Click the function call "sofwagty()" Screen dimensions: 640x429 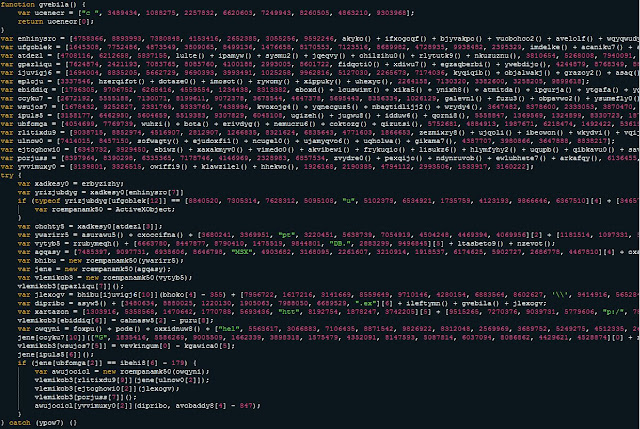pyautogui.click(x=158, y=141)
